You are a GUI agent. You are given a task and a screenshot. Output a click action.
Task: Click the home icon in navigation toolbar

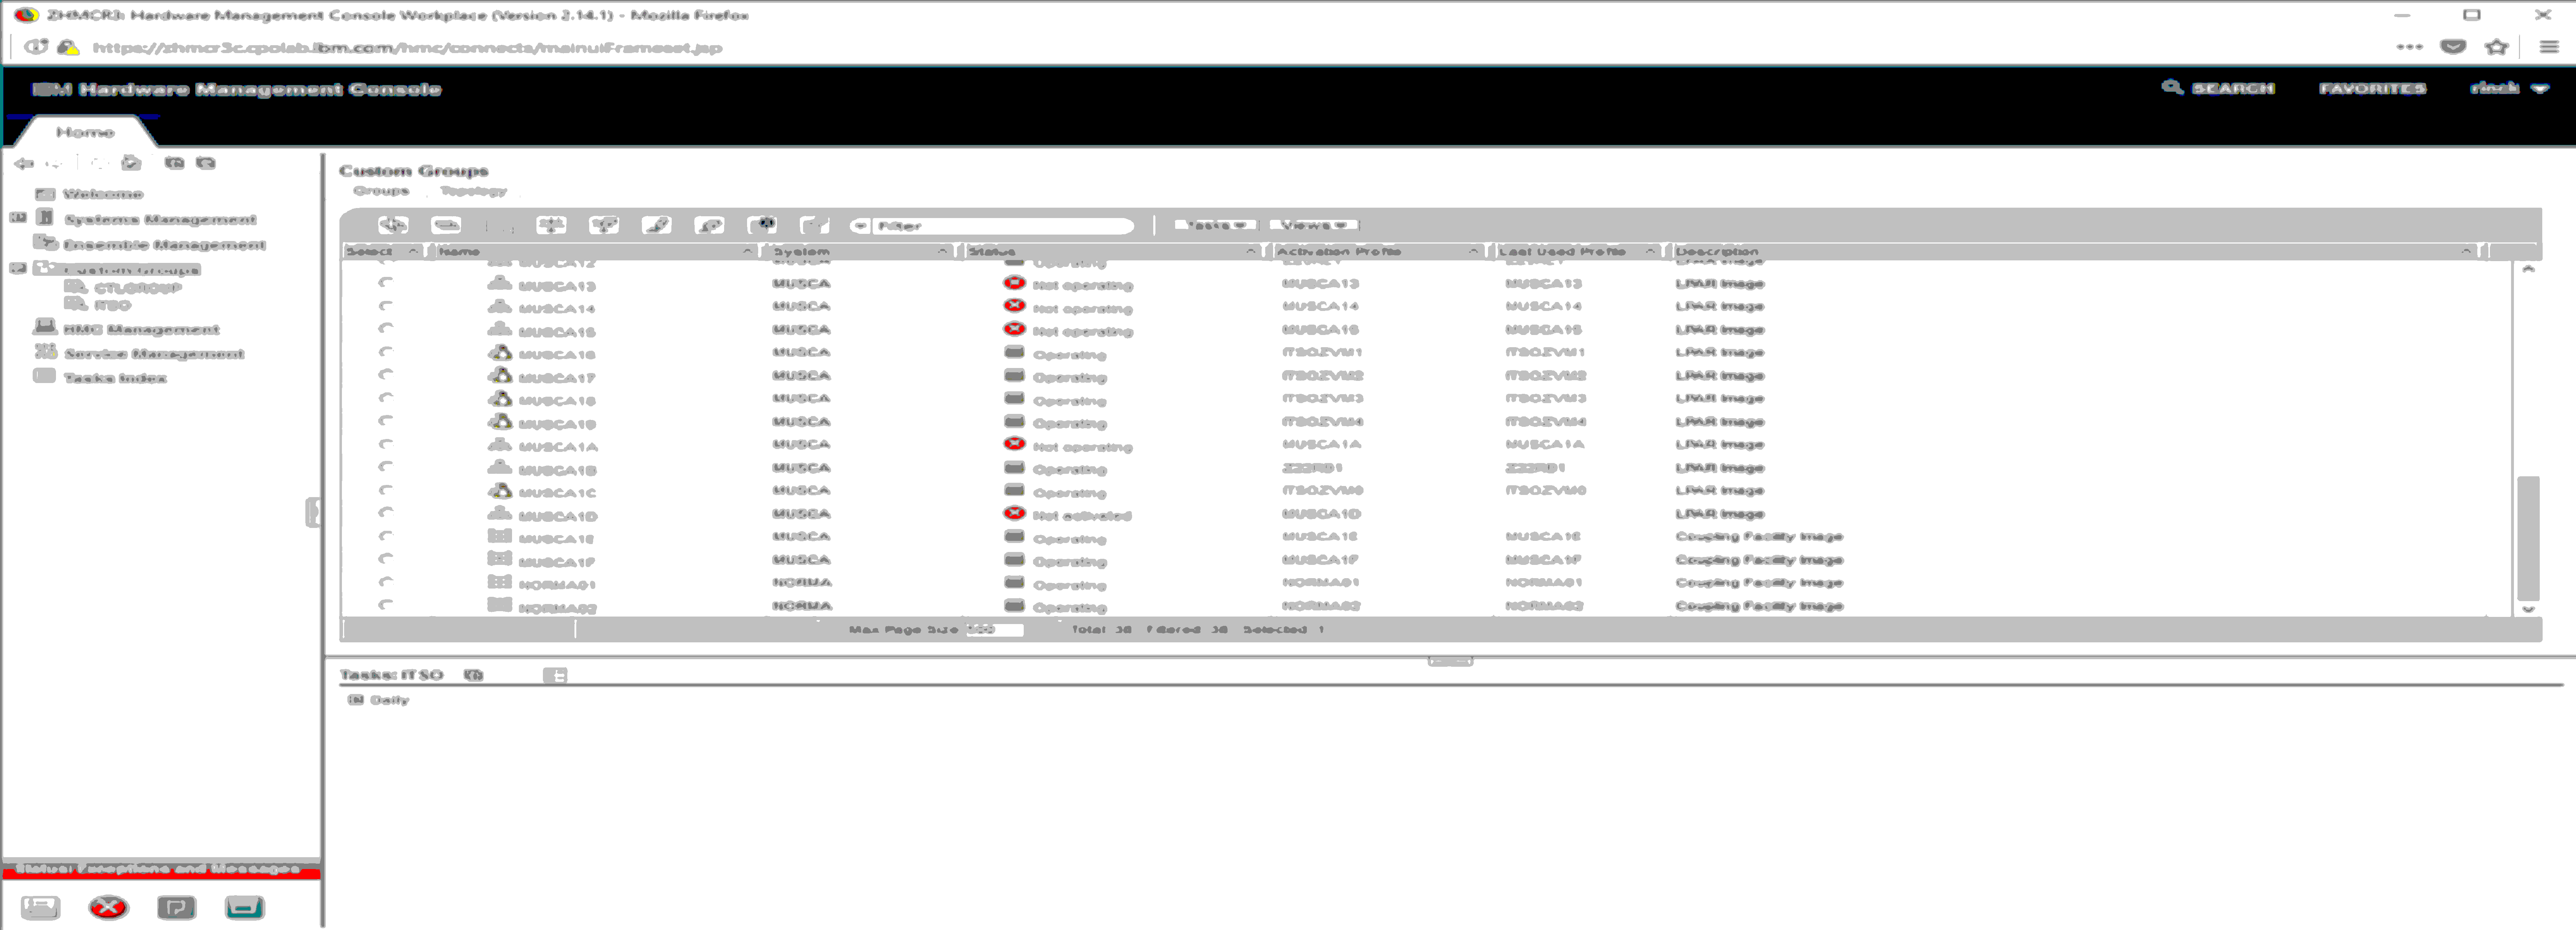(131, 163)
